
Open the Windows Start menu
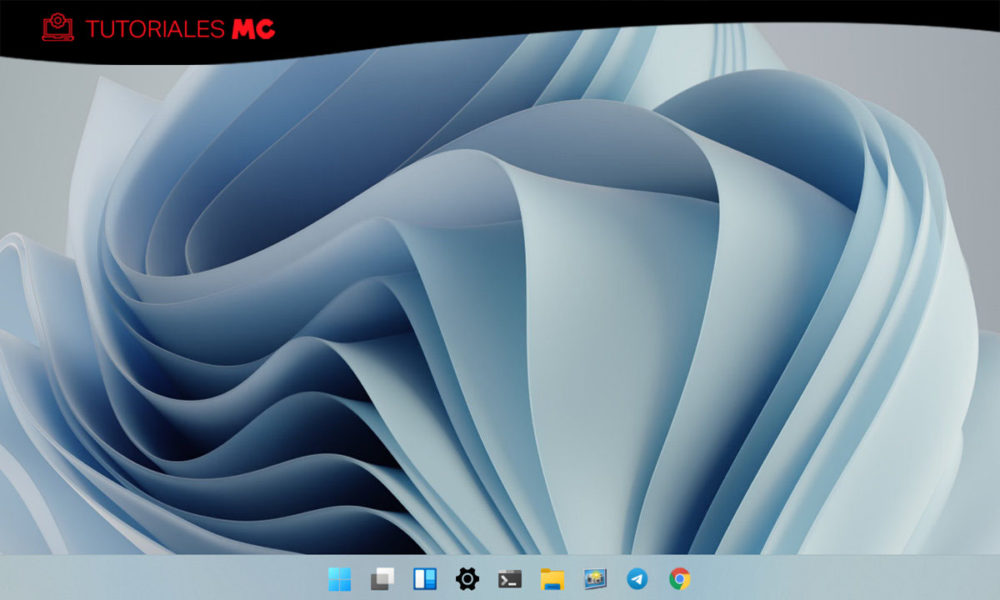click(340, 579)
